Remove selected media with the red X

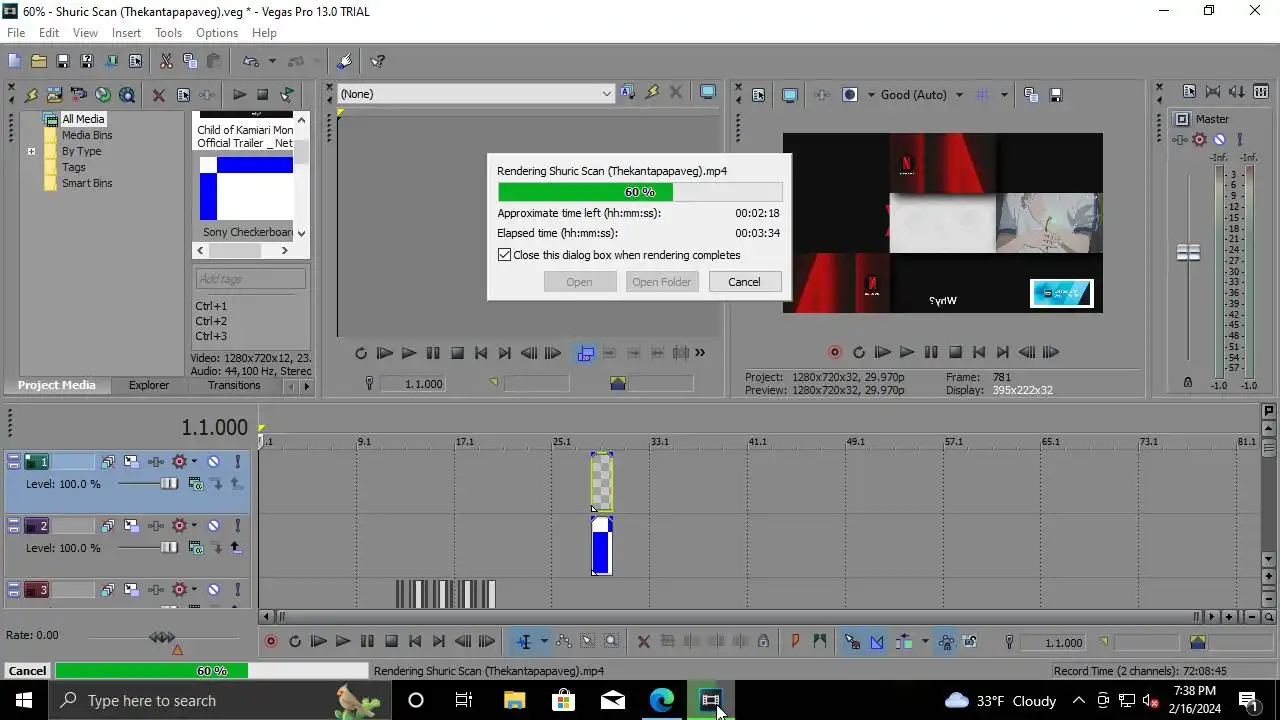pyautogui.click(x=158, y=95)
